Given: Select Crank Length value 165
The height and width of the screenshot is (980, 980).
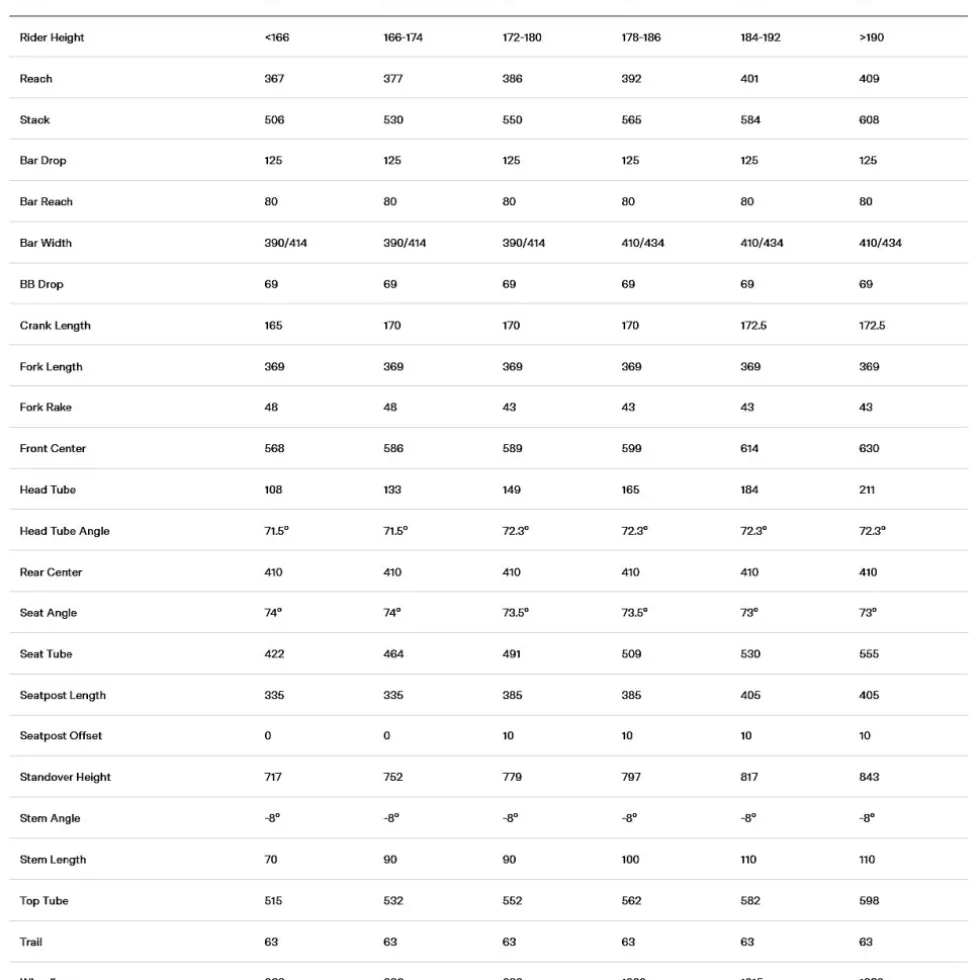Looking at the screenshot, I should 273,326.
